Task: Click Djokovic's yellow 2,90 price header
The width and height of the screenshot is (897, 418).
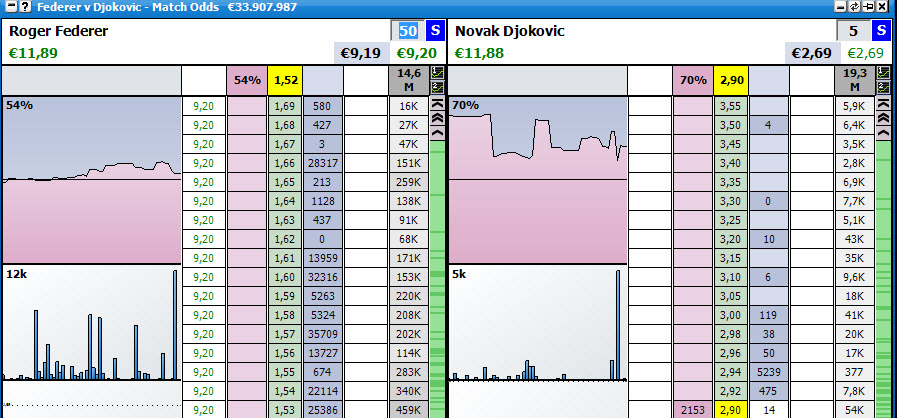Action: (731, 81)
